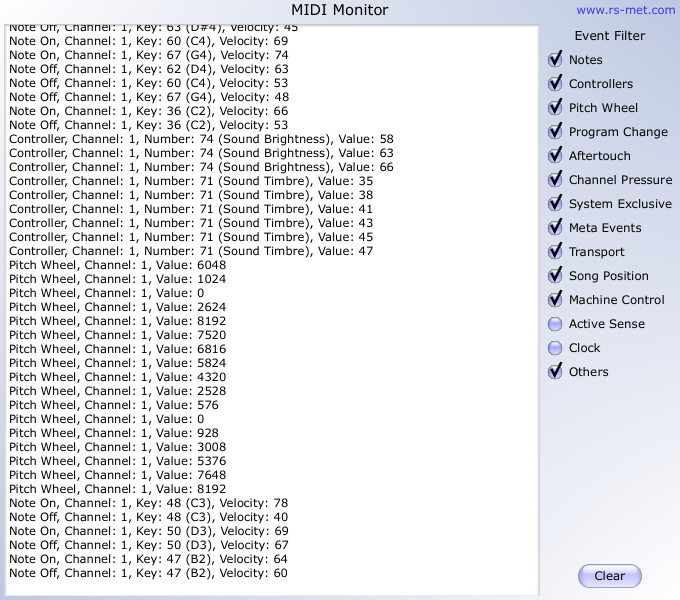Disable Channel Pressure filtering
The image size is (680, 600).
coord(555,180)
